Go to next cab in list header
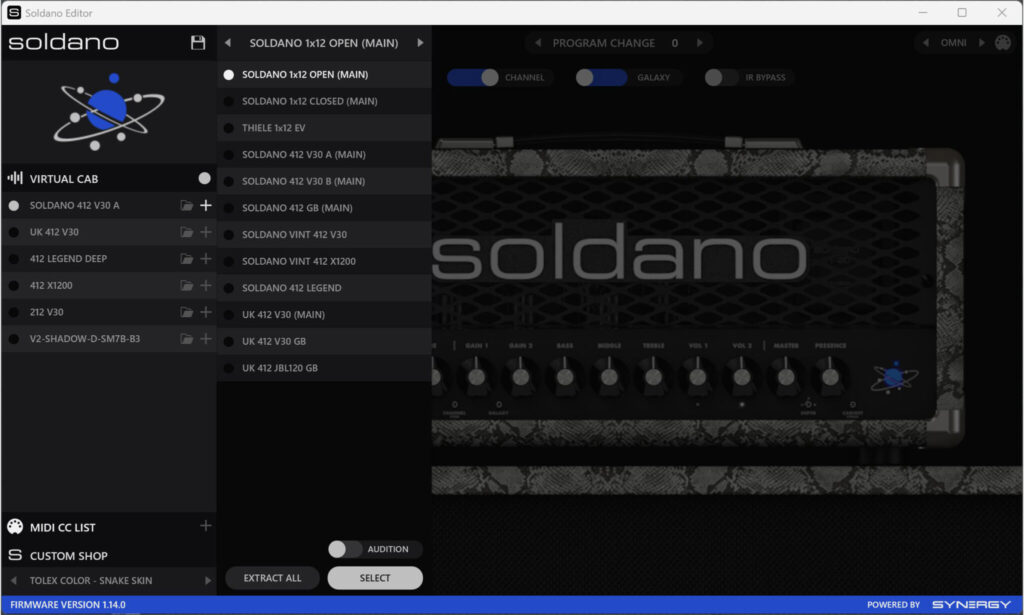Screen dimensions: 1024x615 click(x=420, y=42)
